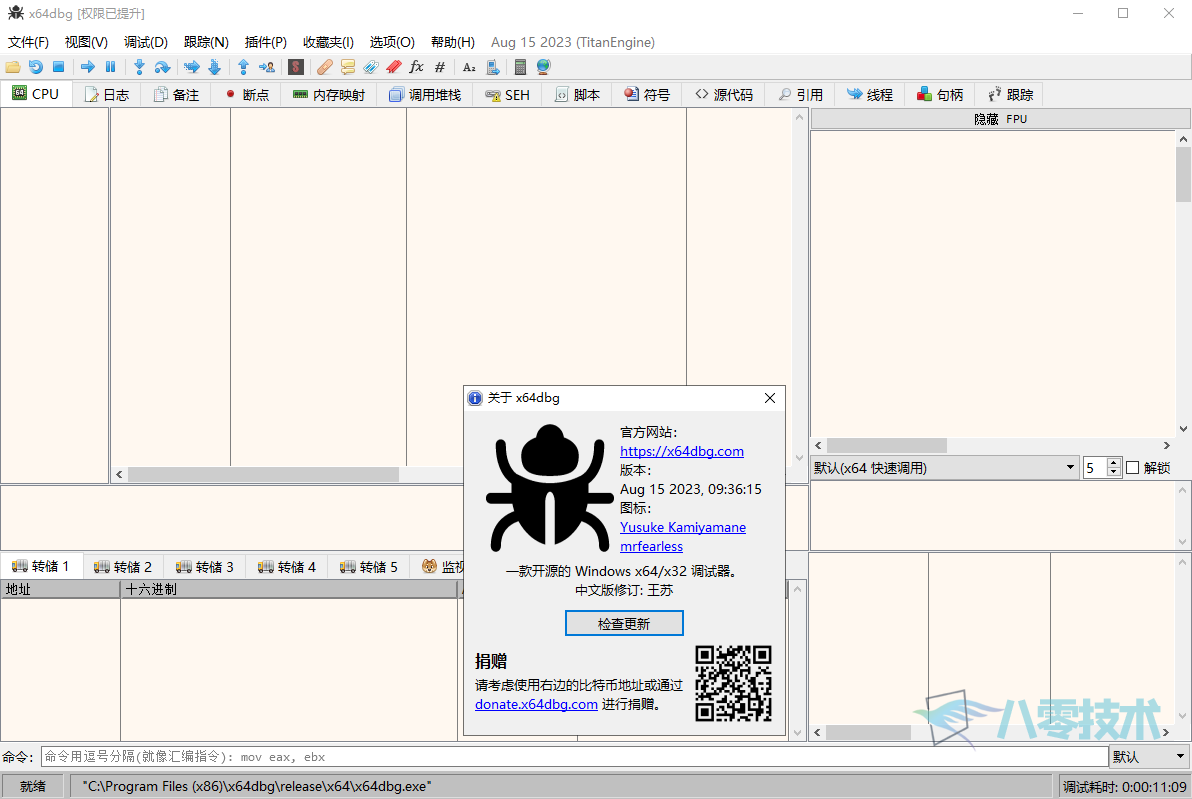Click the Step Over icon
Screen dimensions: 1192x799
pos(162,67)
